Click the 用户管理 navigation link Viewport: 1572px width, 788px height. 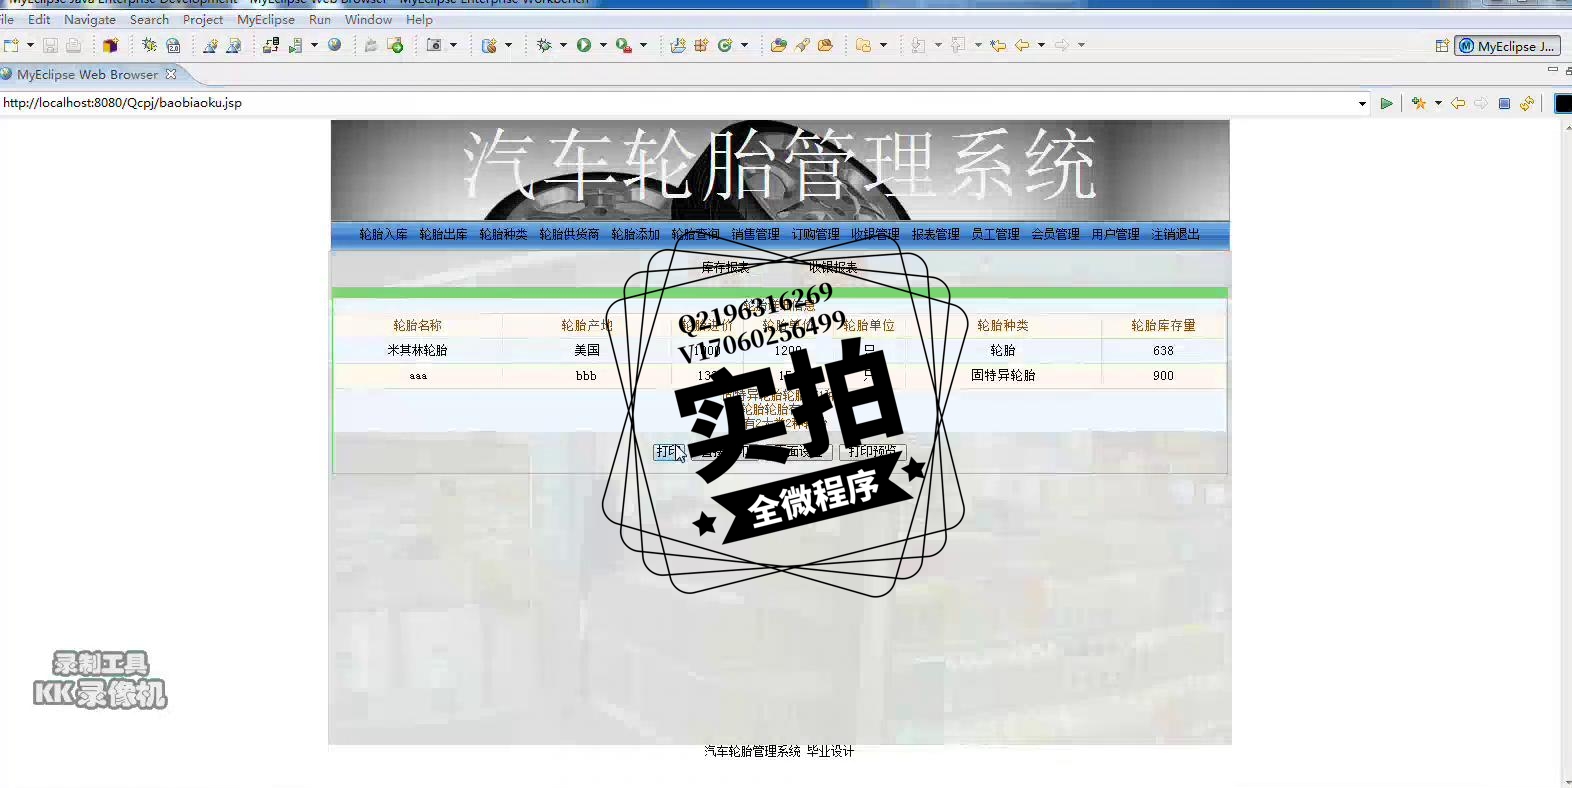pos(1116,234)
